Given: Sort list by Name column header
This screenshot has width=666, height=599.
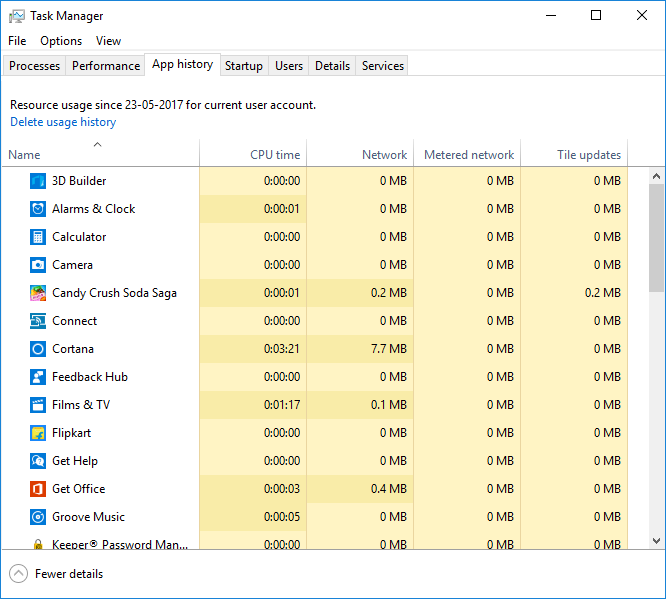Looking at the screenshot, I should 25,155.
